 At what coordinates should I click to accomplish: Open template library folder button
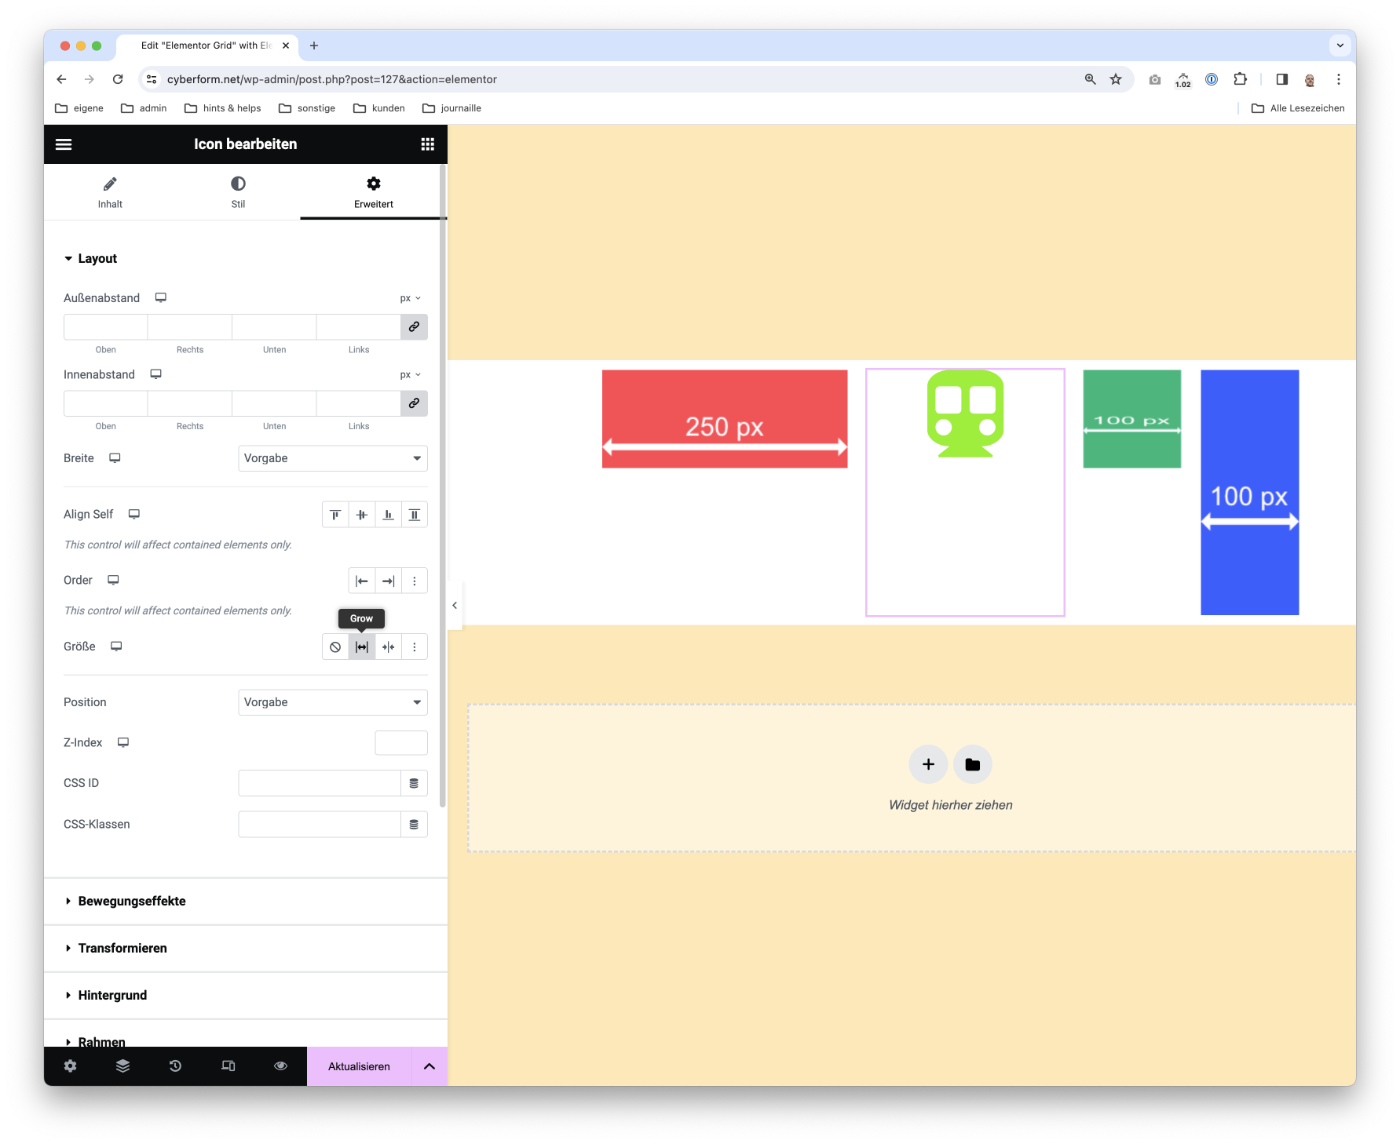click(972, 764)
